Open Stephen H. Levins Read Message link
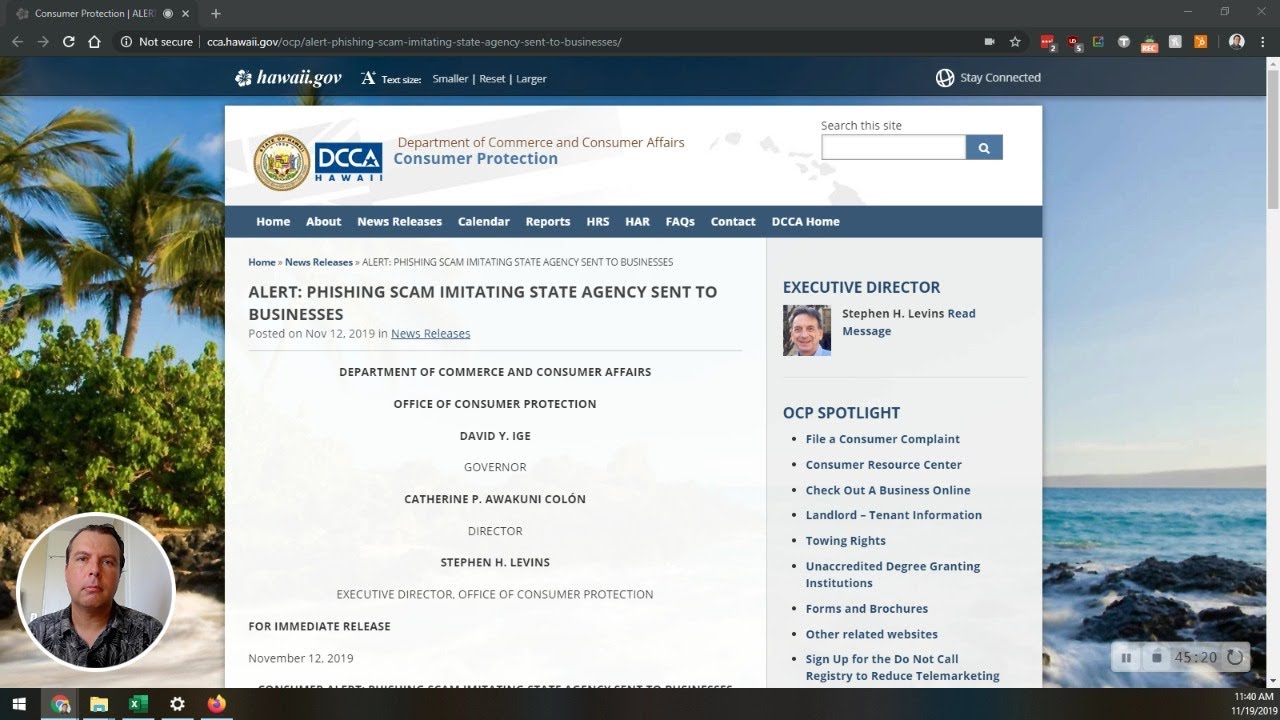1280x720 pixels. [x=909, y=322]
